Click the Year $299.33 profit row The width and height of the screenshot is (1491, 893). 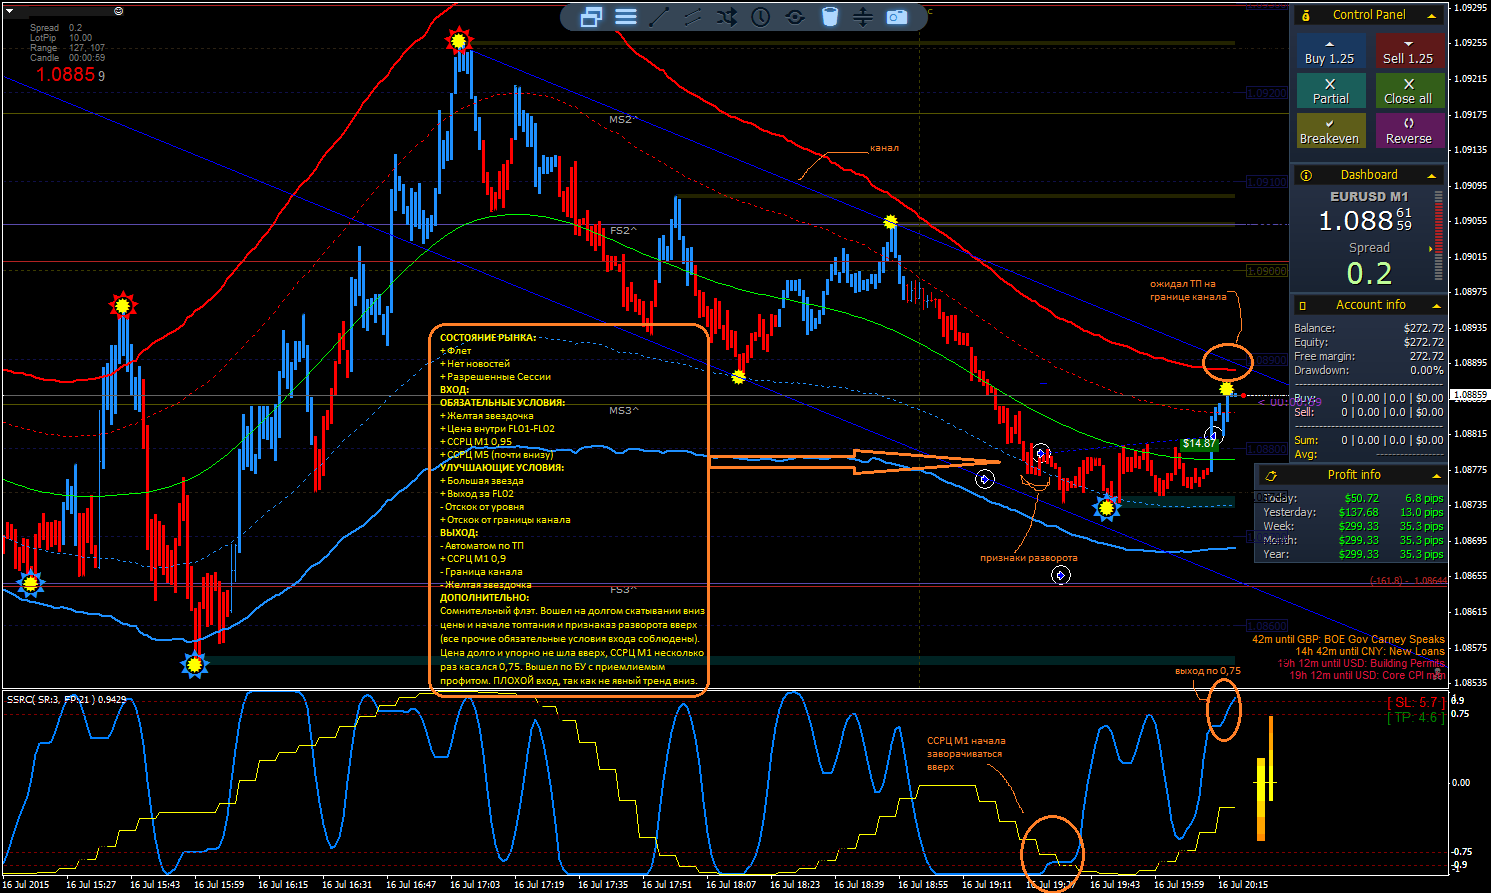pos(1353,554)
